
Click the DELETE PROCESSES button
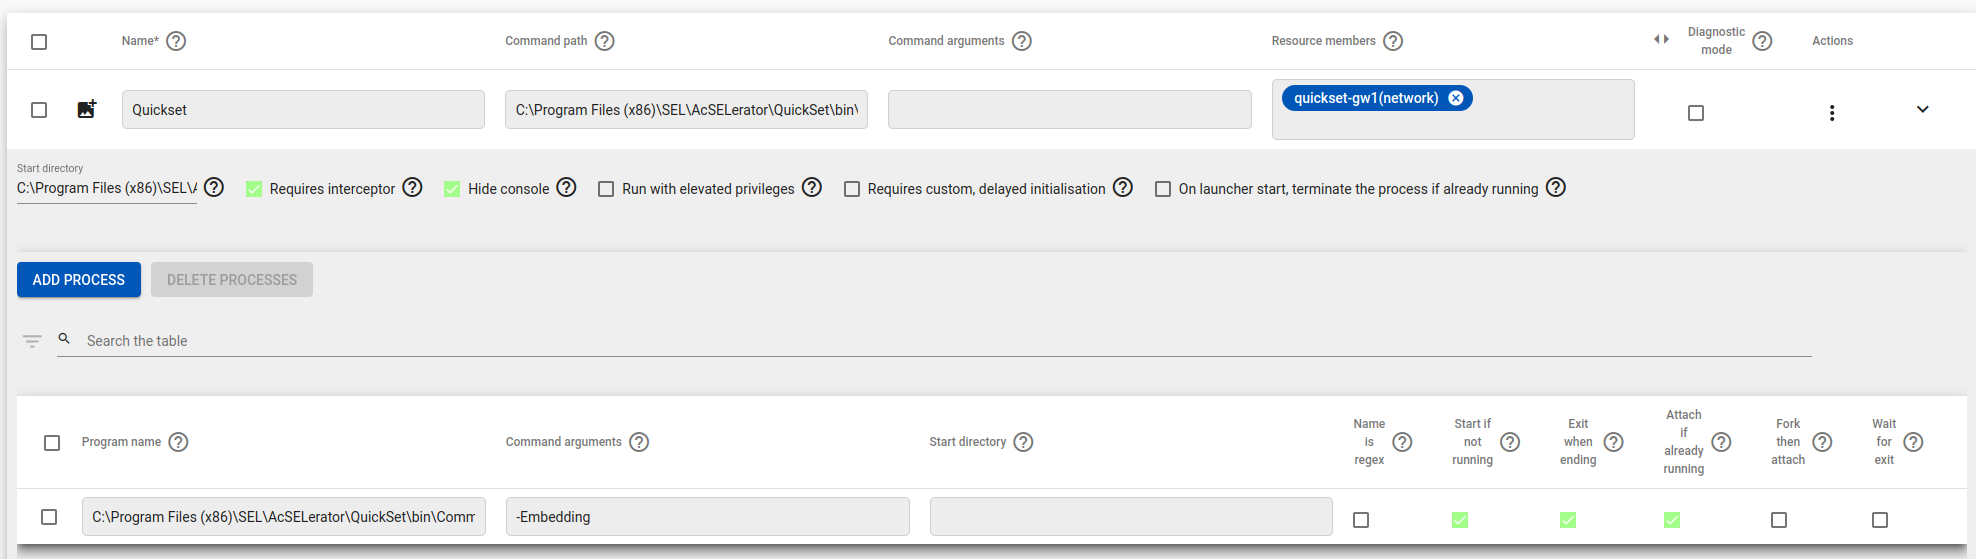(232, 280)
